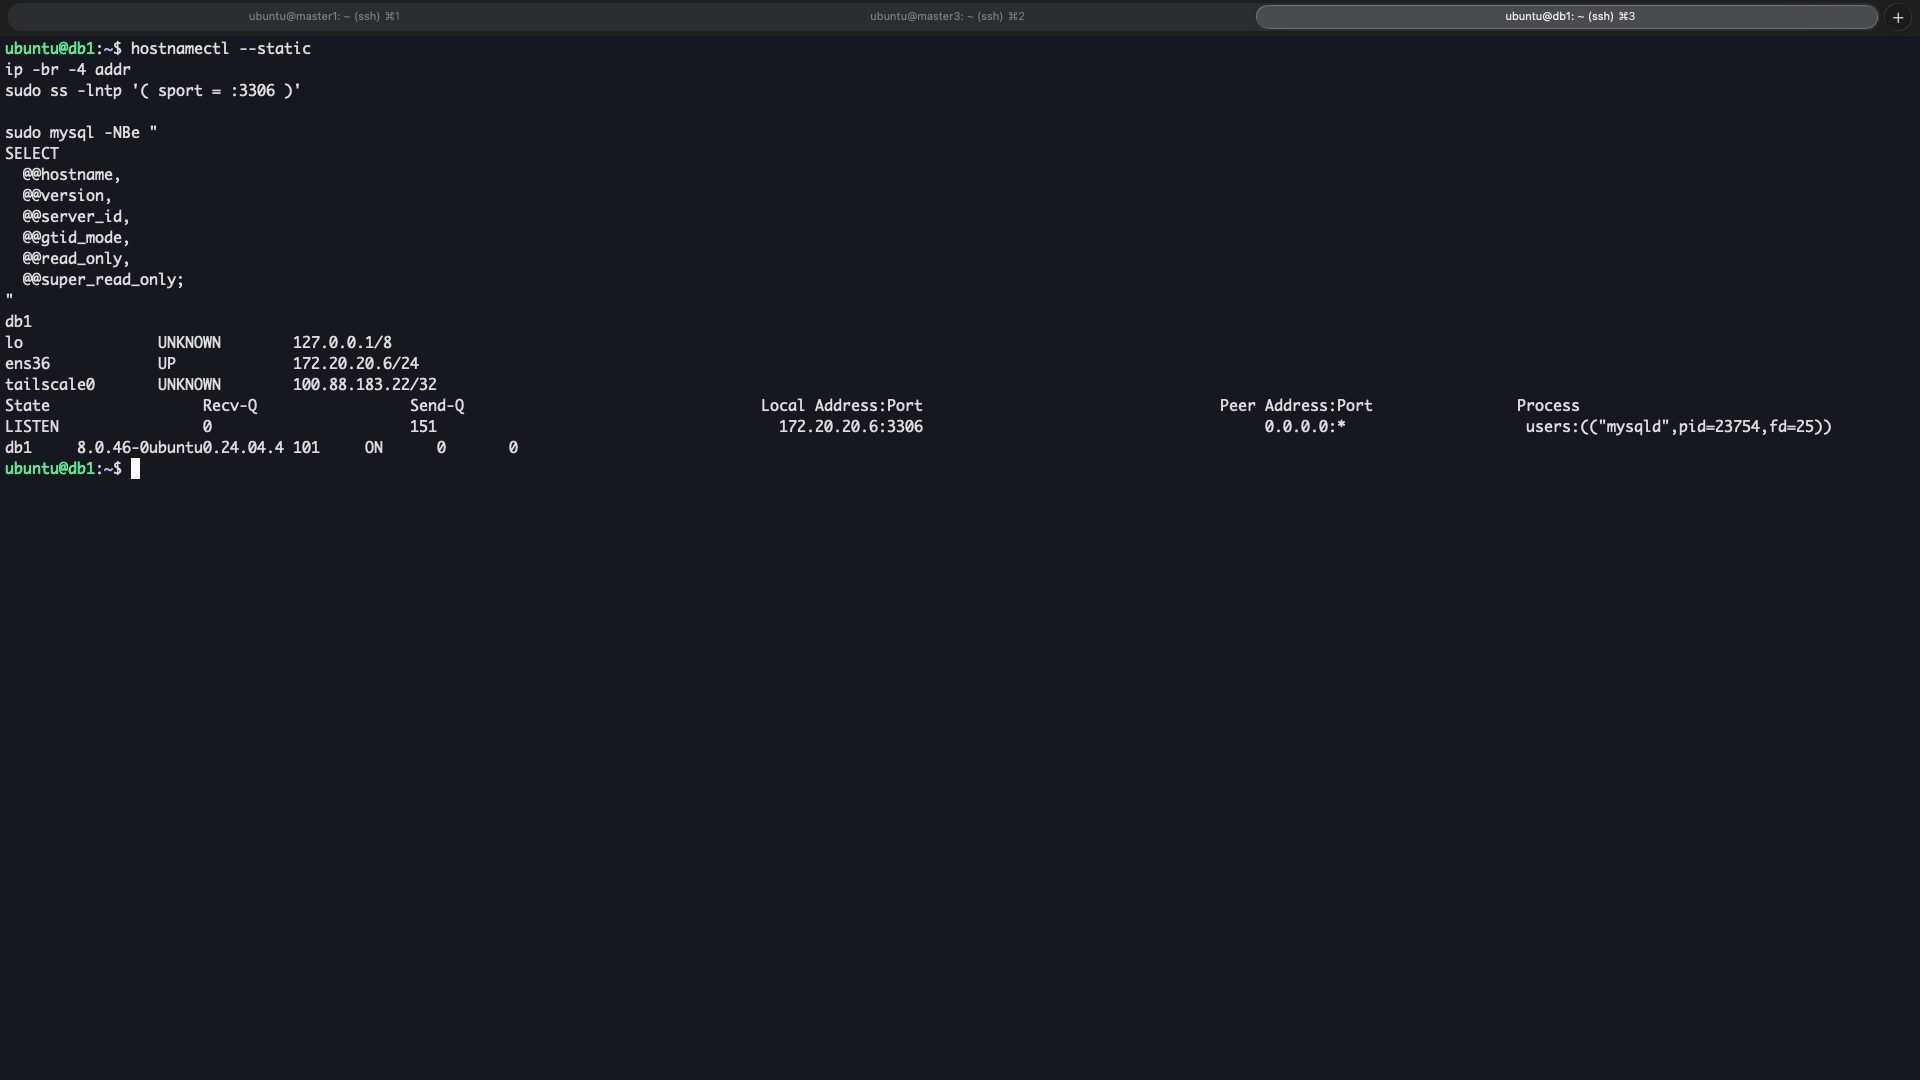Click the last ubuntu@db1 prompt text
Viewport: 1920px width, 1080px height.
63,469
